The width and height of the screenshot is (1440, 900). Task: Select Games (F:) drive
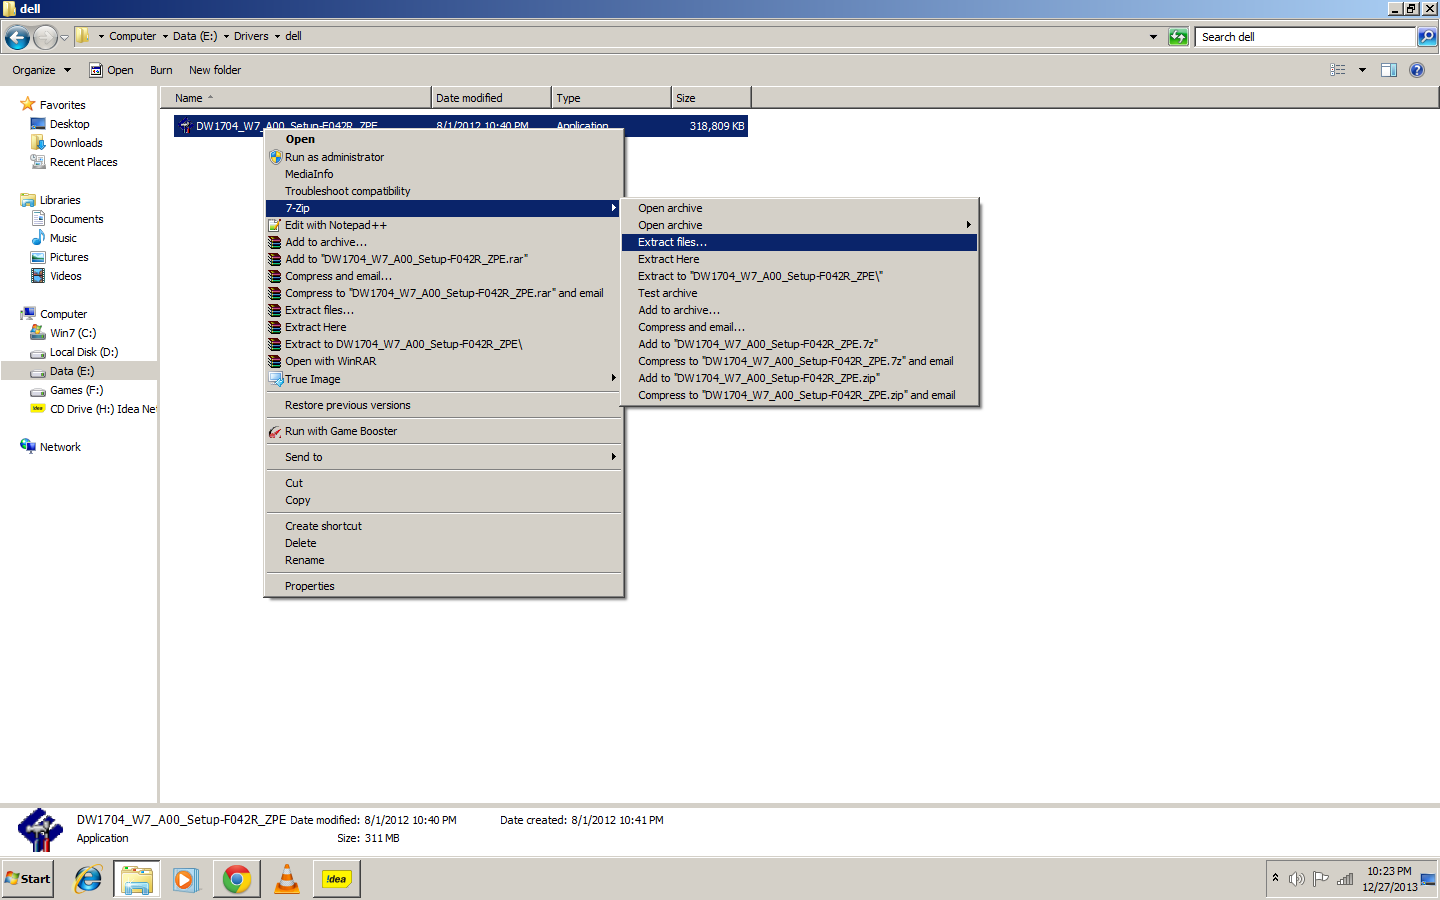76,390
